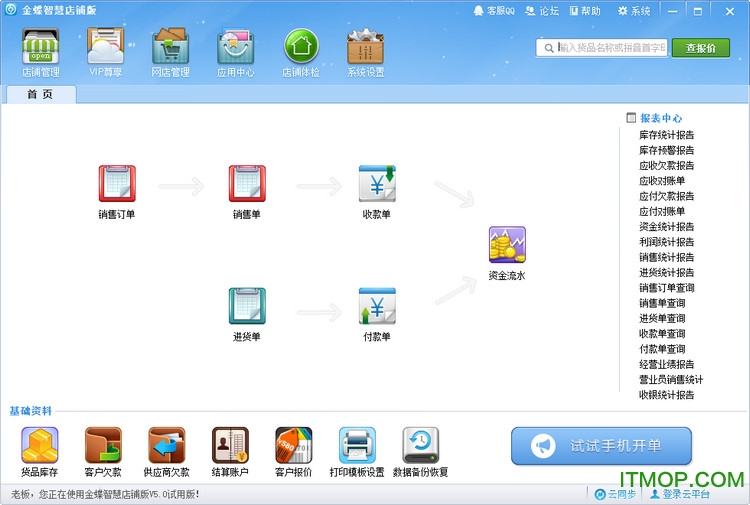Open 利润统计报告 report link
This screenshot has width=750, height=505.
[x=666, y=242]
